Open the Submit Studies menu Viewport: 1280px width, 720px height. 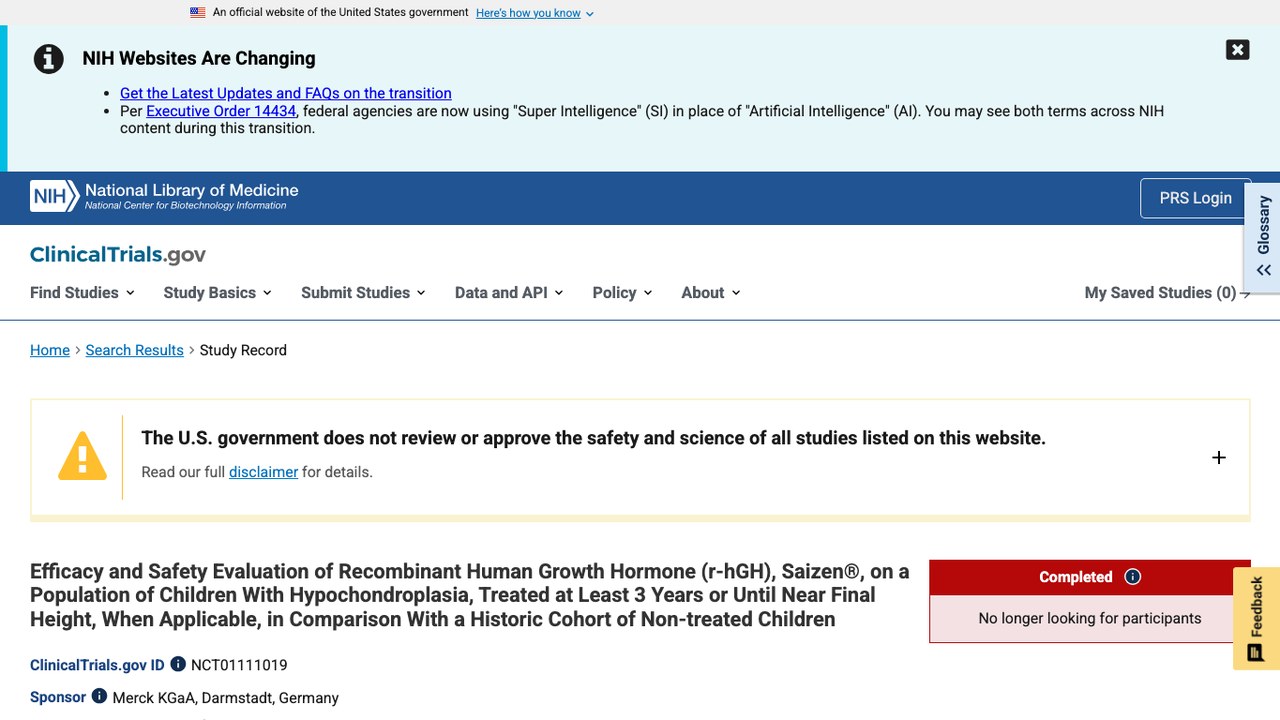pos(363,293)
